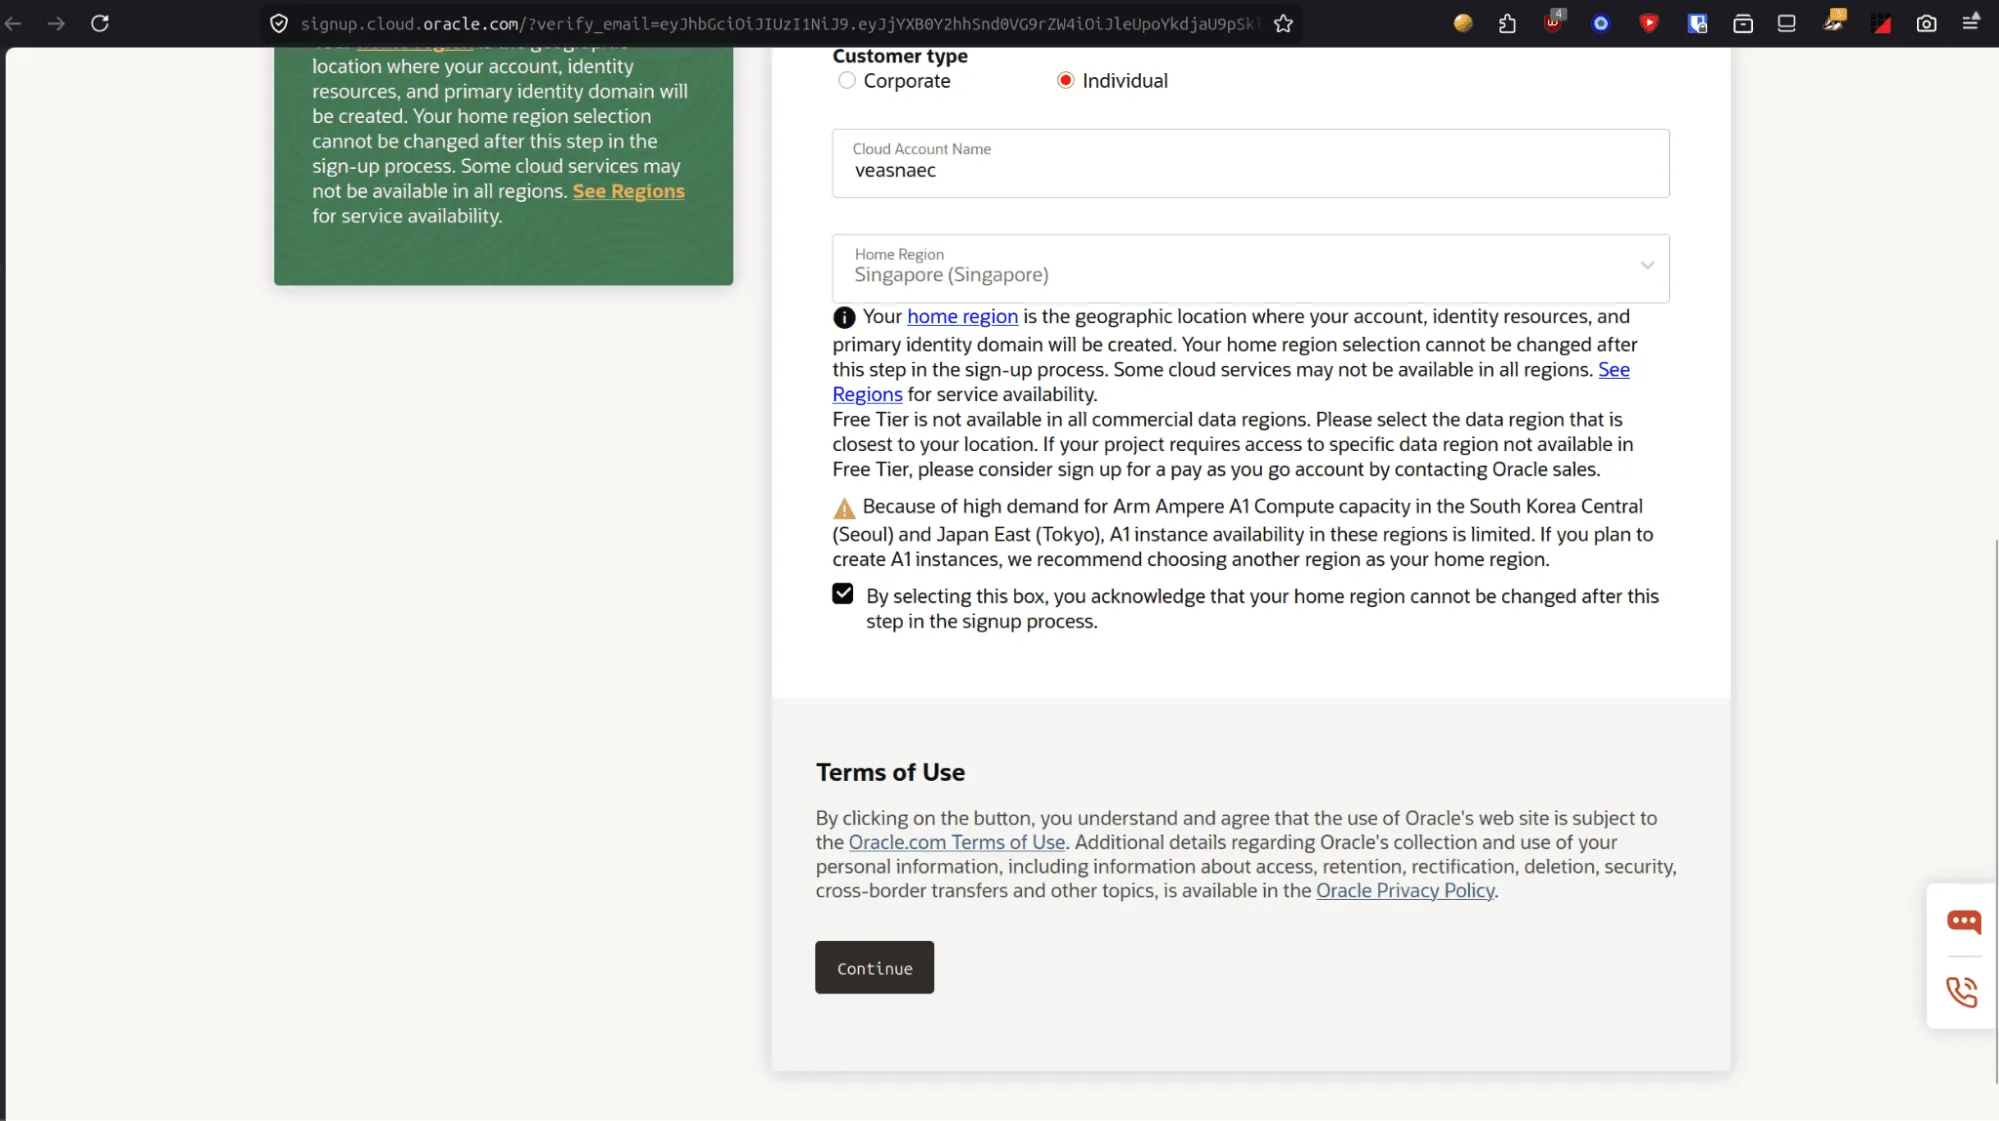Click the info icon before home region note
The width and height of the screenshot is (1999, 1121).
[x=844, y=317]
